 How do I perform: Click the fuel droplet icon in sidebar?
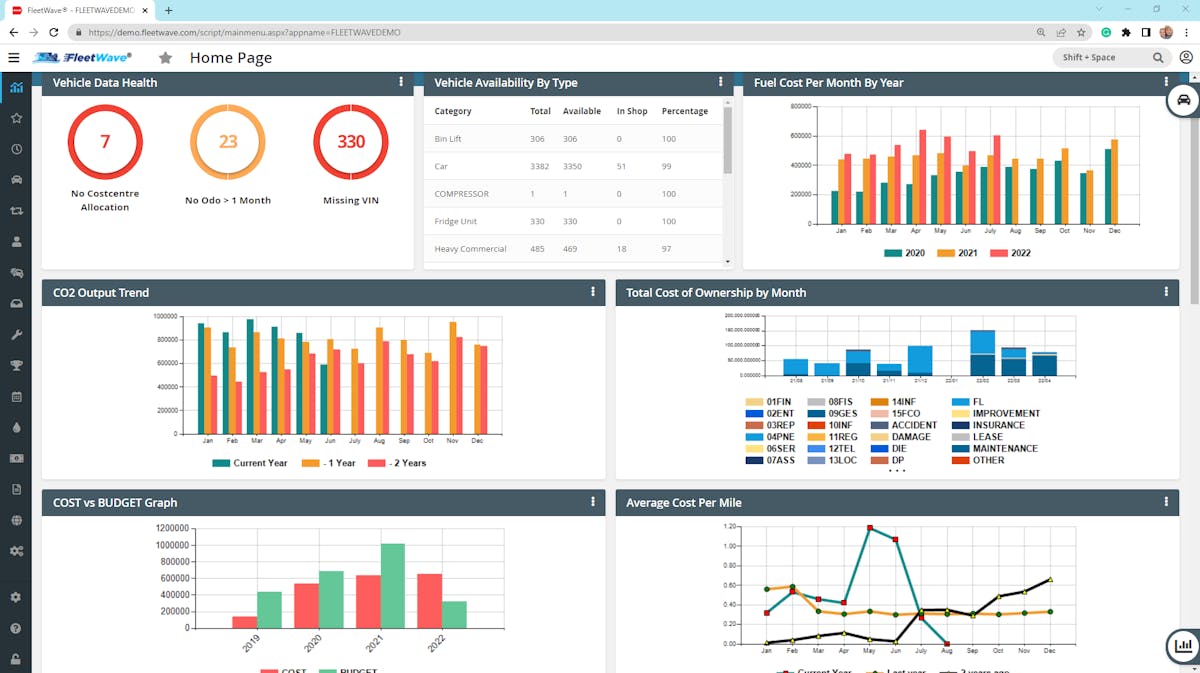point(14,427)
